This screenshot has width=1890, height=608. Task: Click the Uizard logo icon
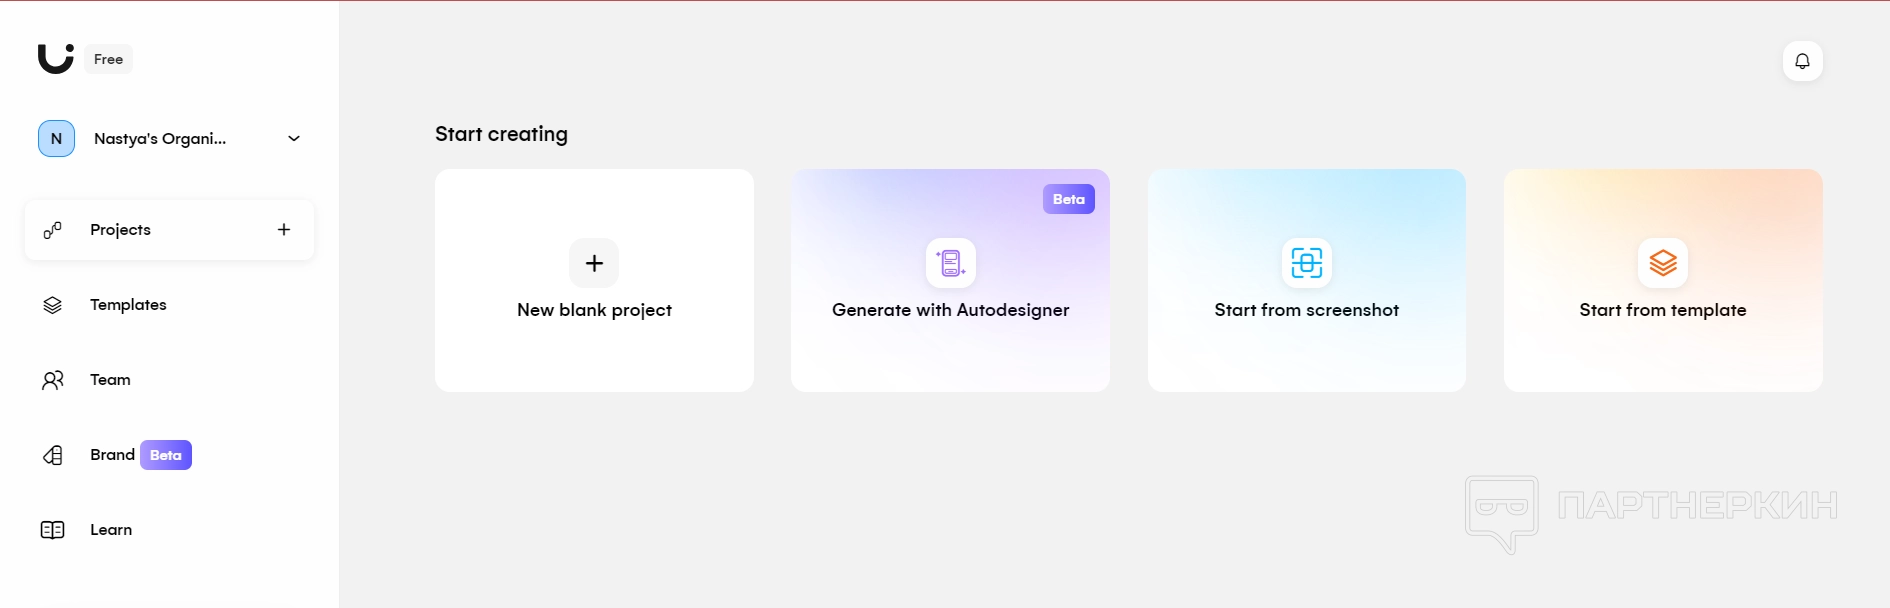coord(55,58)
